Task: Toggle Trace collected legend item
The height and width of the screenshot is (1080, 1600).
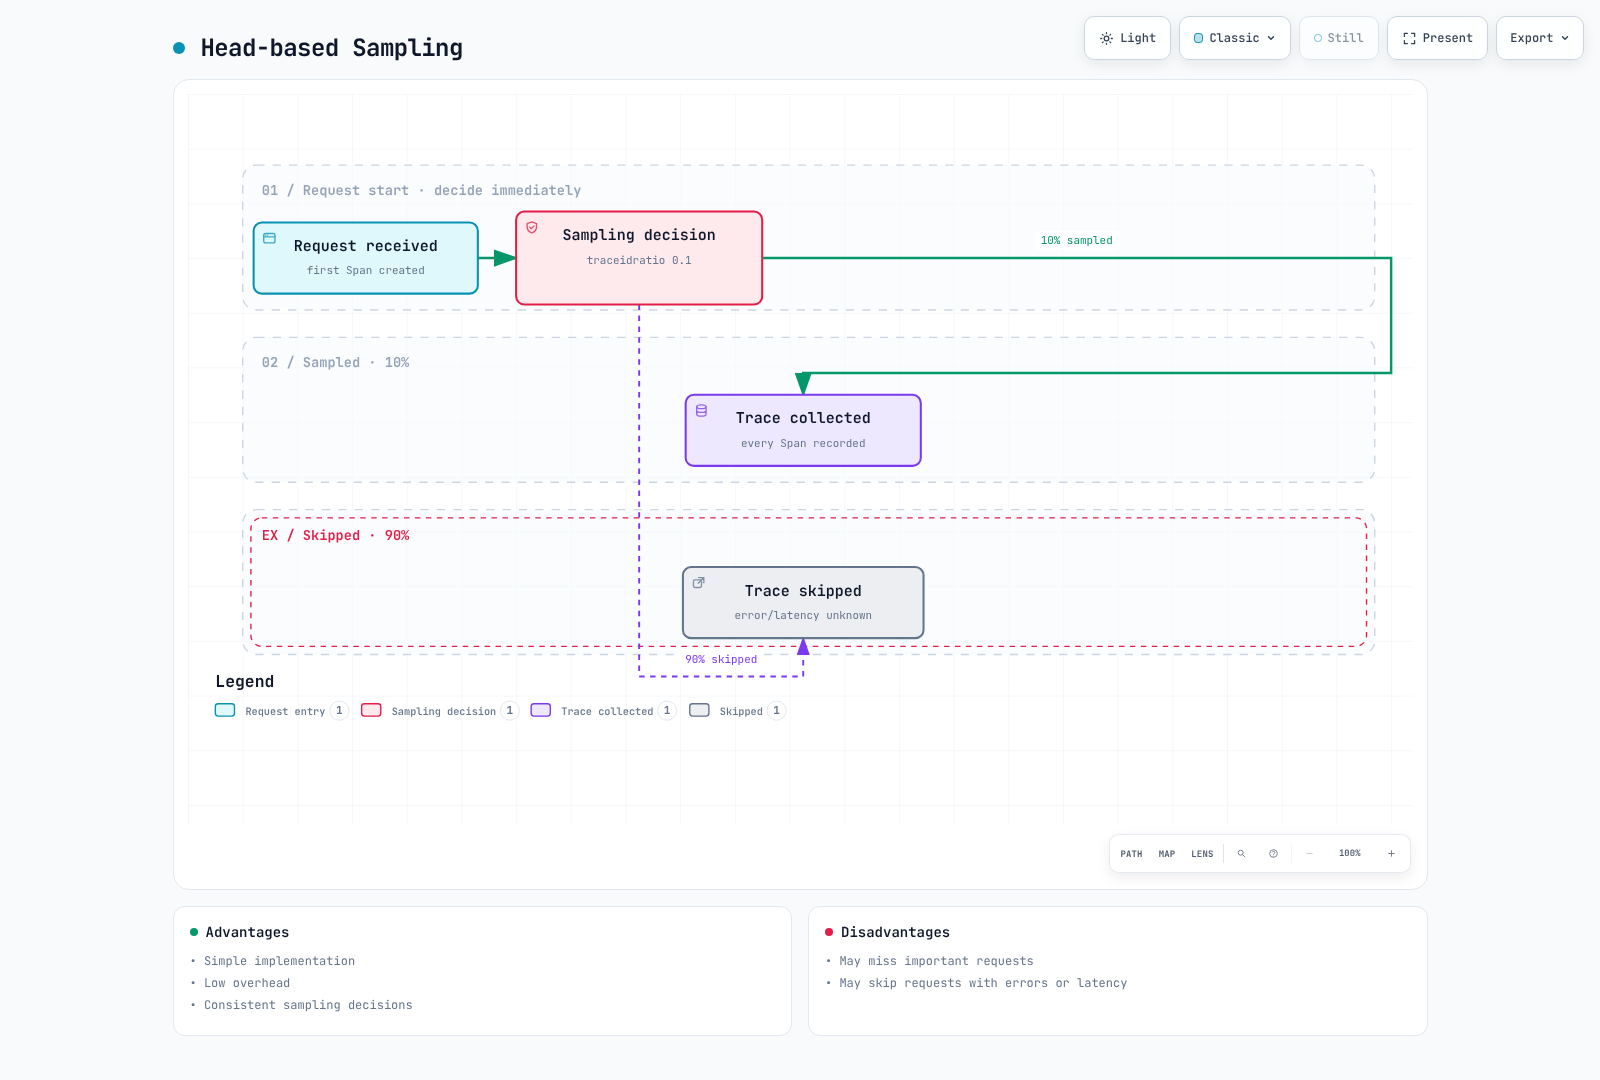Action: tap(603, 711)
